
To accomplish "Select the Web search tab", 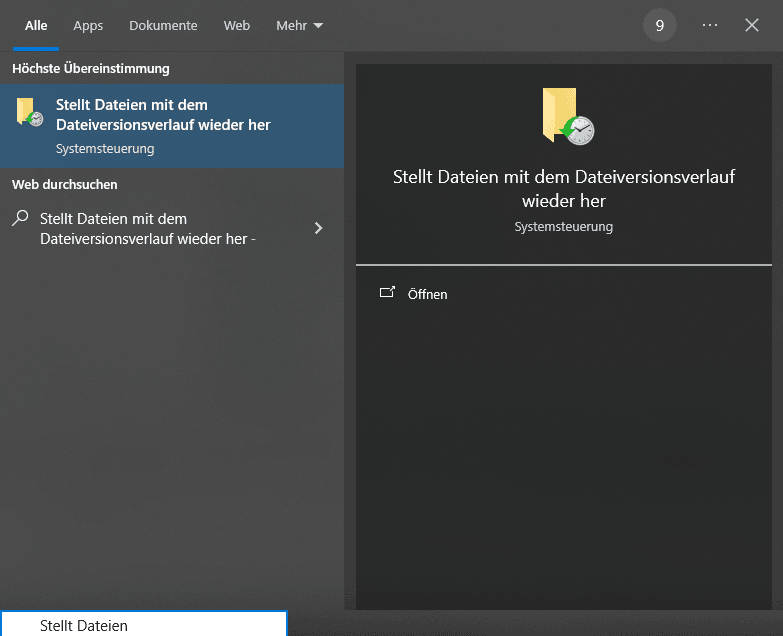I will coord(237,25).
